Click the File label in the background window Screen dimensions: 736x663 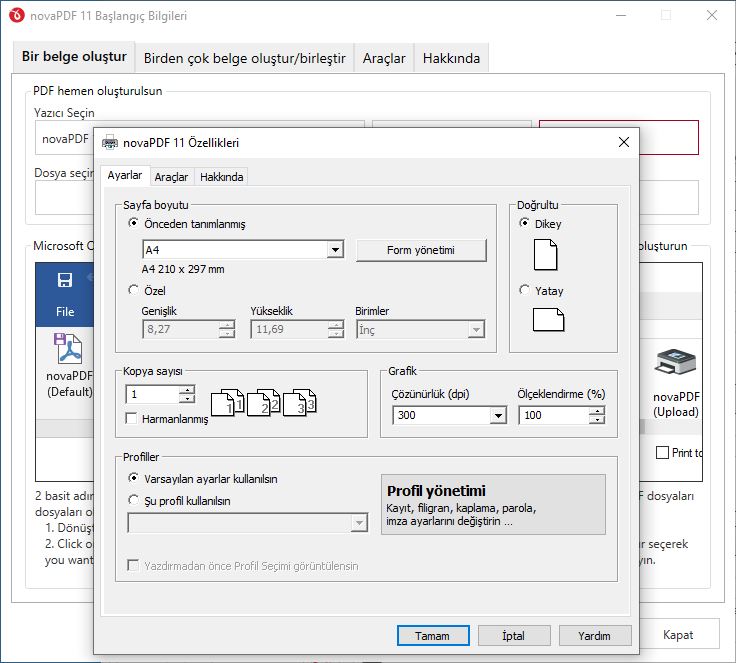click(65, 311)
